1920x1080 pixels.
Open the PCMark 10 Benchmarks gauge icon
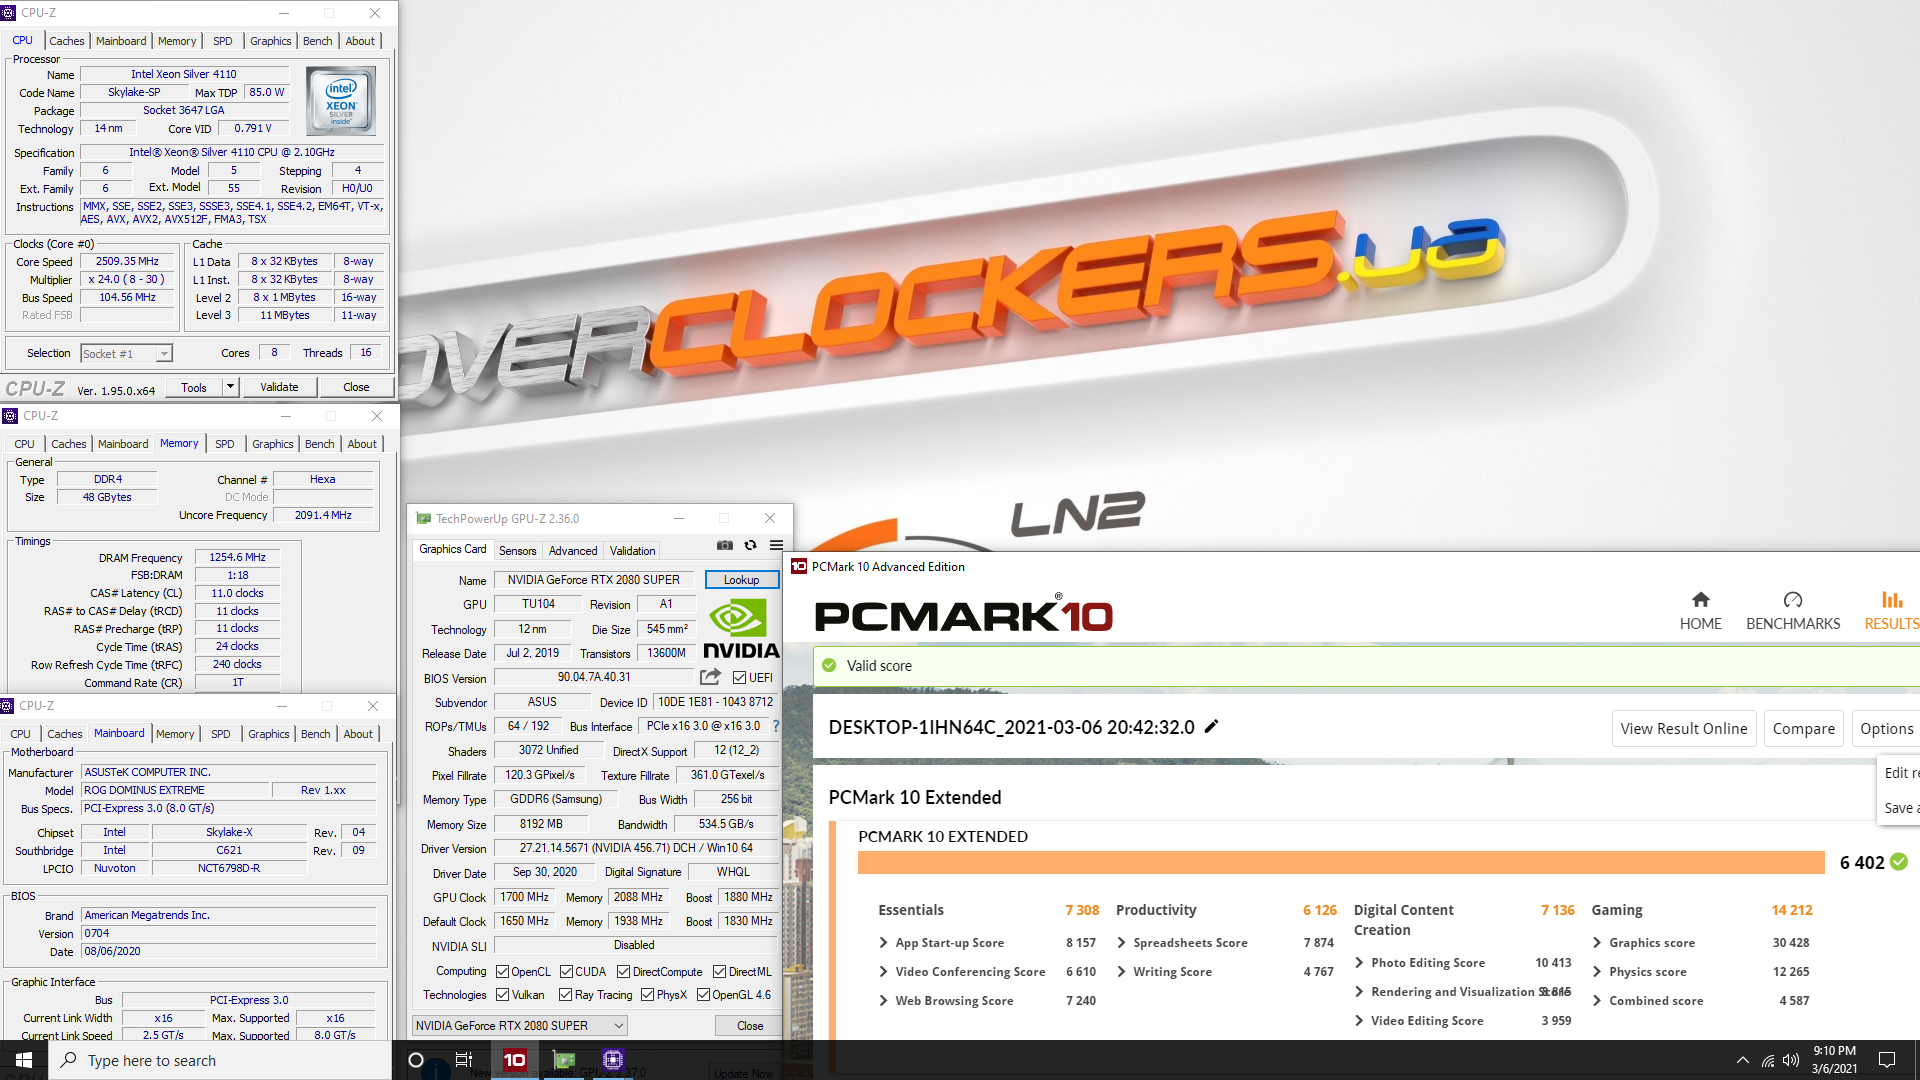pyautogui.click(x=1793, y=599)
